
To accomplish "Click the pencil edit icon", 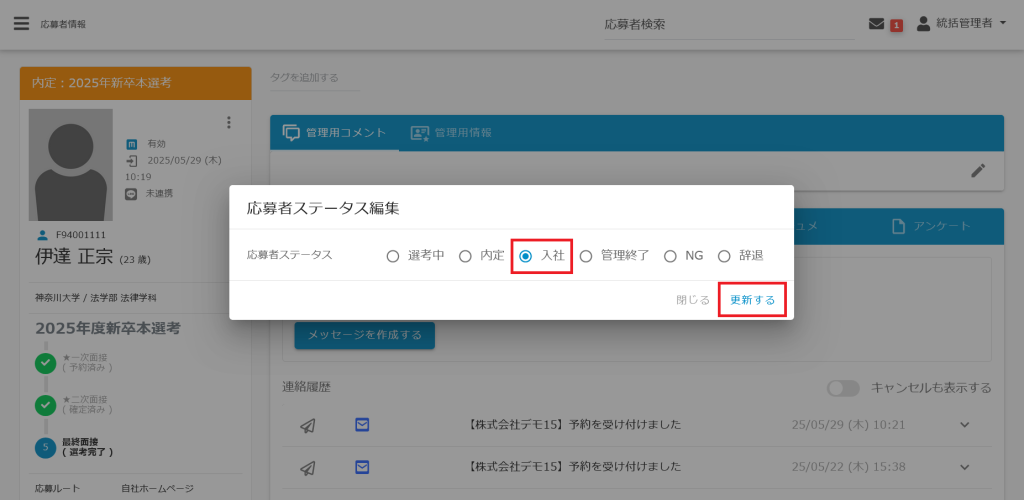I will pyautogui.click(x=978, y=171).
